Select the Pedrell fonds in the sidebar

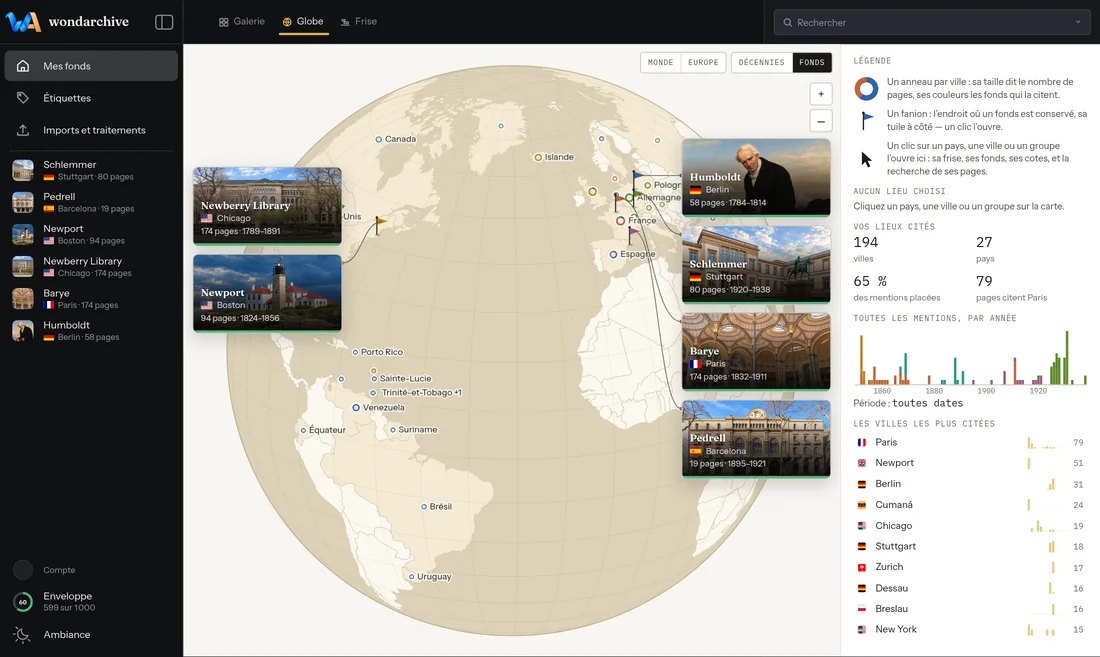point(91,203)
